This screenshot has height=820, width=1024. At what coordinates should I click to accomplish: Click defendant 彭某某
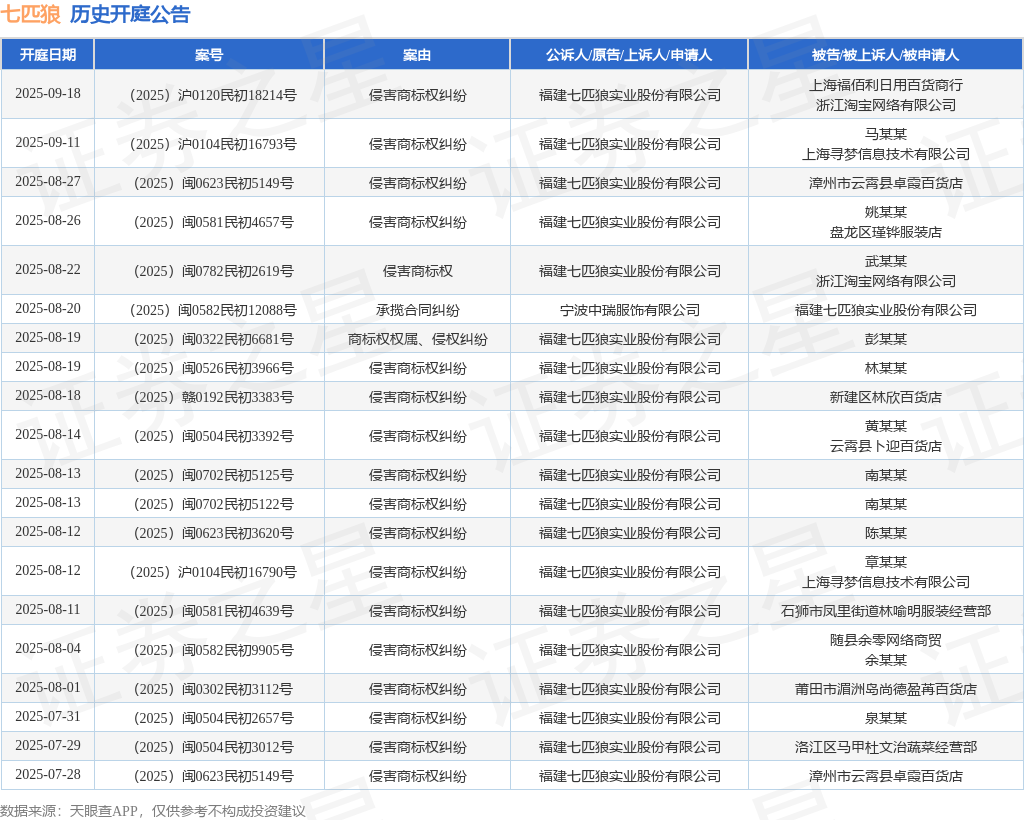(886, 339)
